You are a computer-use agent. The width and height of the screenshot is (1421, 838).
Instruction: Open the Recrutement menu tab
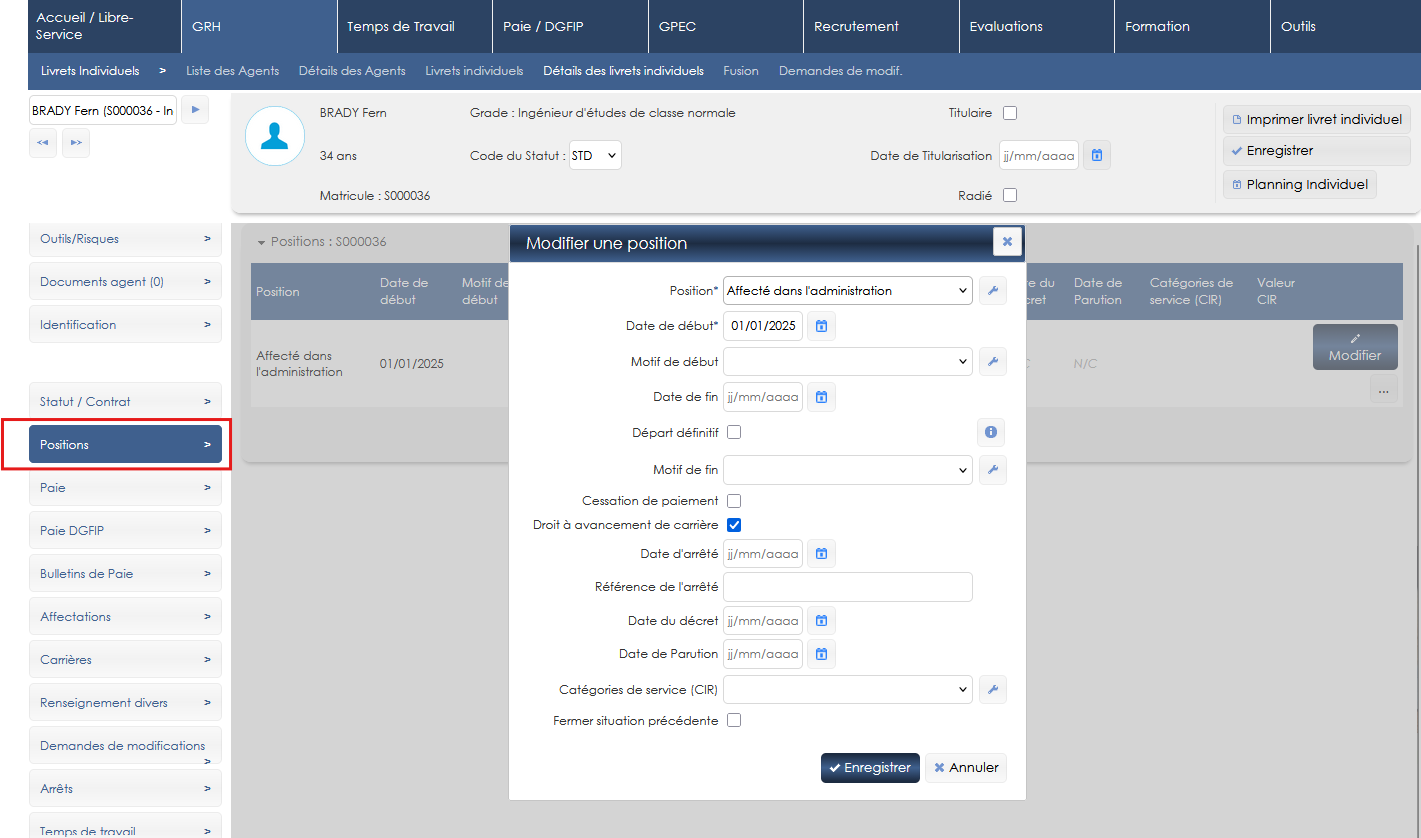point(880,27)
